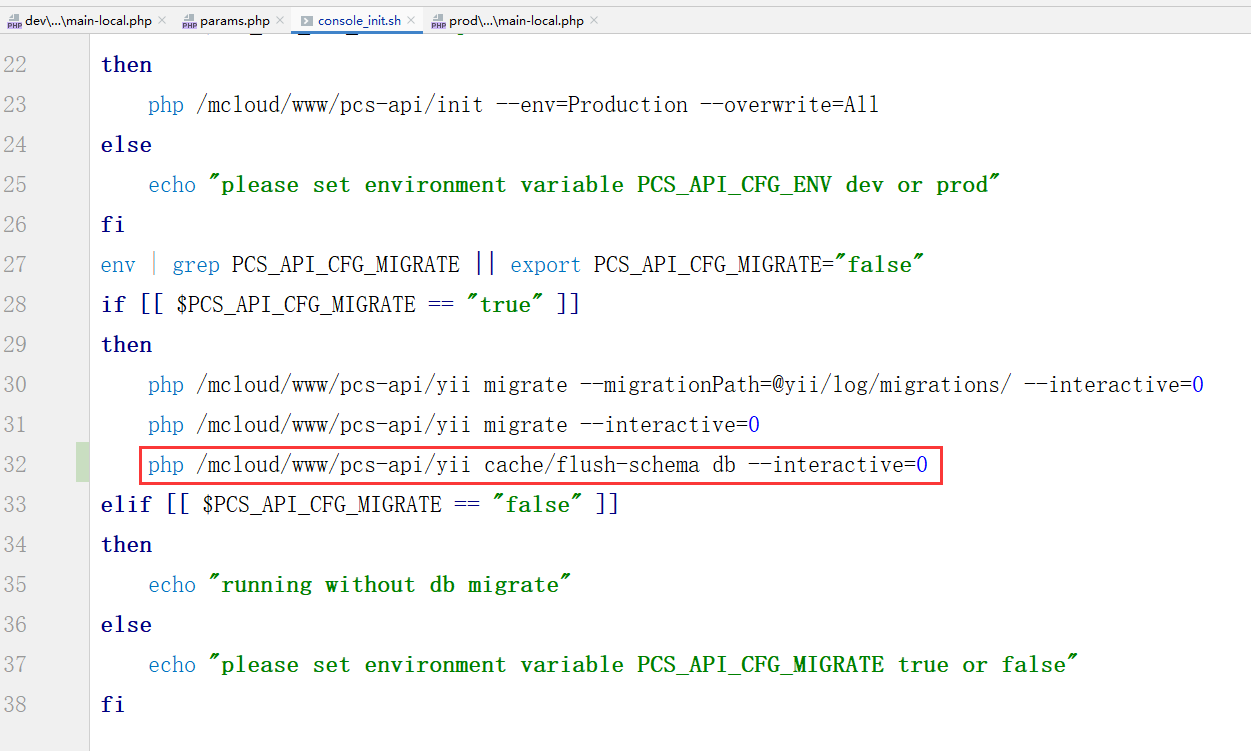The width and height of the screenshot is (1251, 751).
Task: Close the prod main-local.php tab
Action: tap(594, 20)
